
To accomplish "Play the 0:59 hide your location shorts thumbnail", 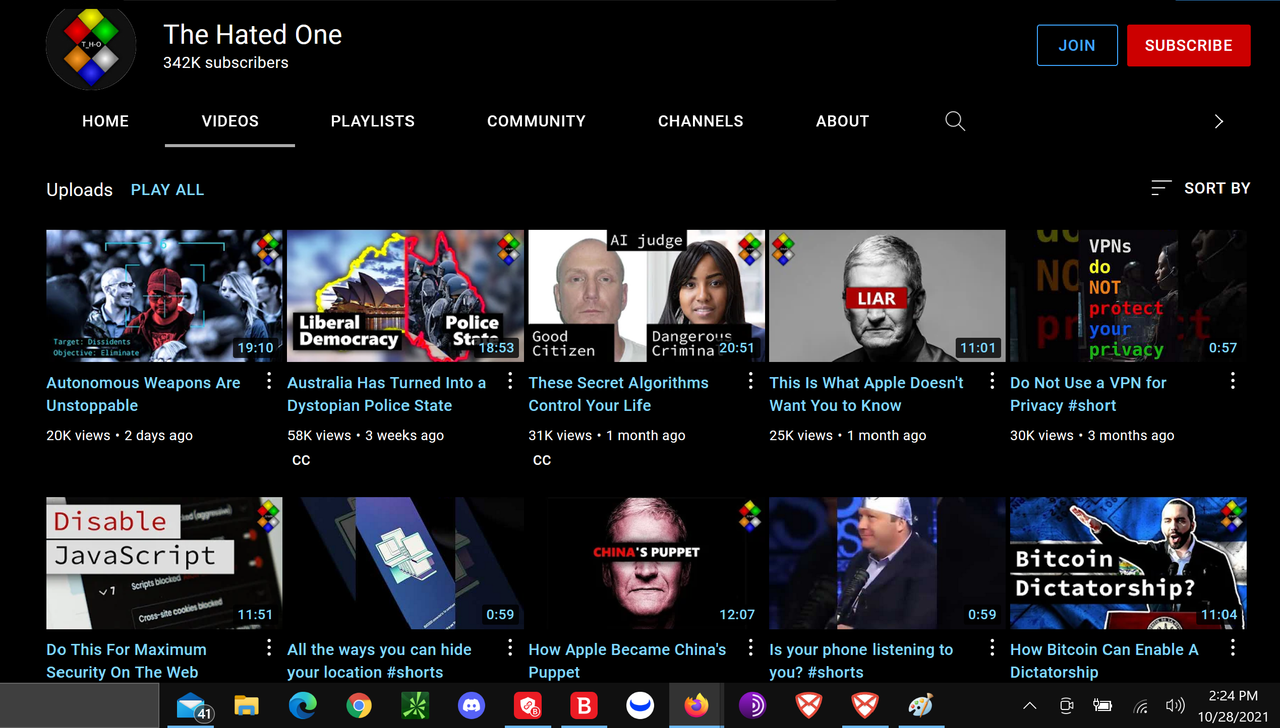I will 405,563.
